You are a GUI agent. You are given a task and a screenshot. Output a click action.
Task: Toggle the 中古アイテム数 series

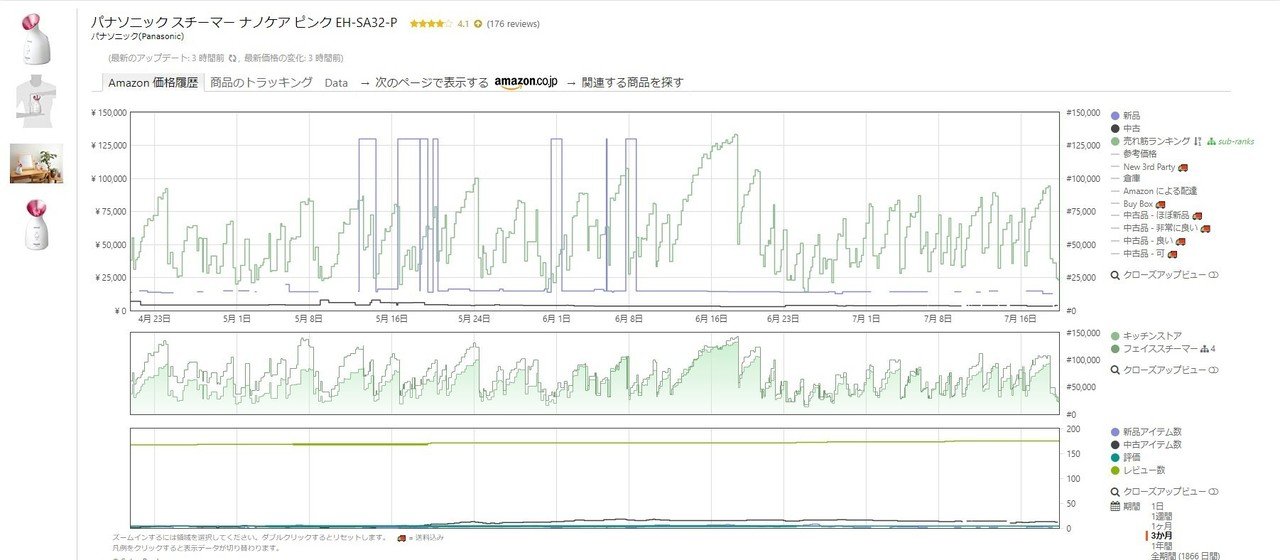[1146, 444]
